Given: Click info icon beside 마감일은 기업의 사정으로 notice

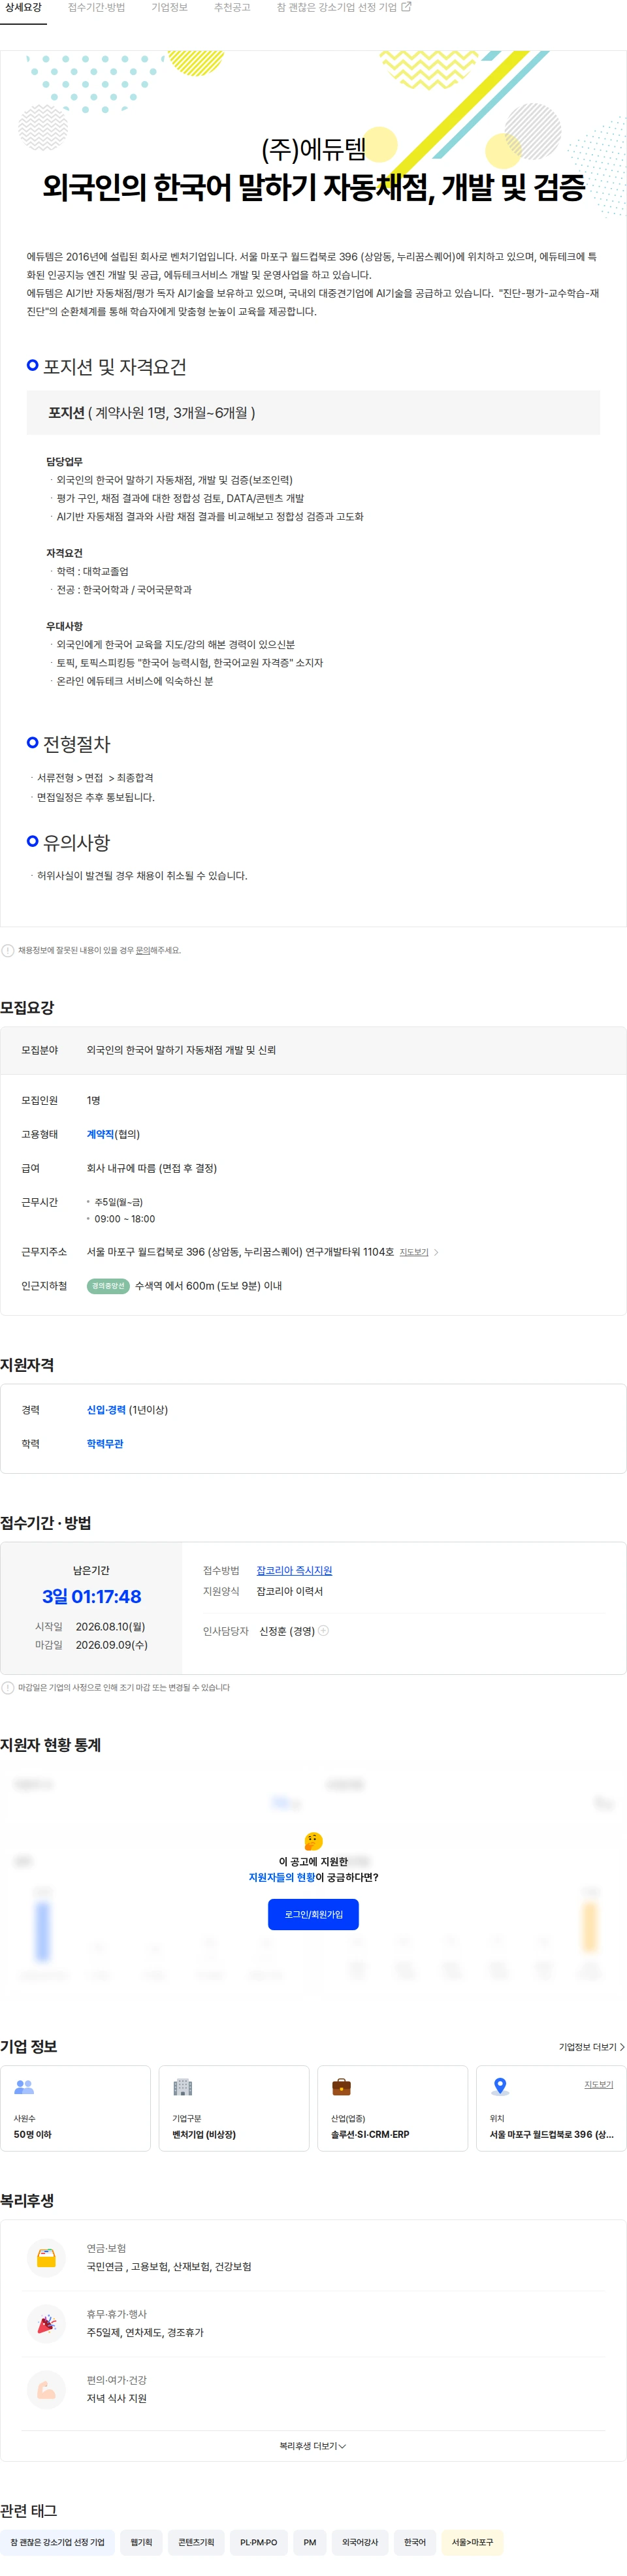Looking at the screenshot, I should coord(8,1688).
